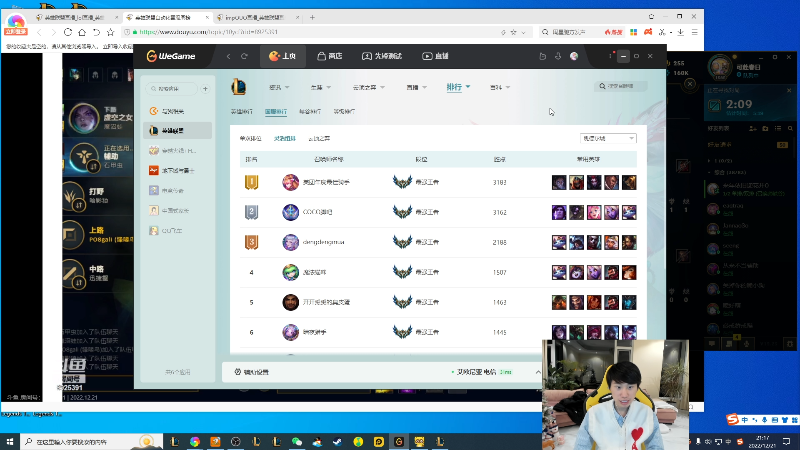Click the WeGame logo in title bar
The height and width of the screenshot is (450, 800).
[x=171, y=56]
